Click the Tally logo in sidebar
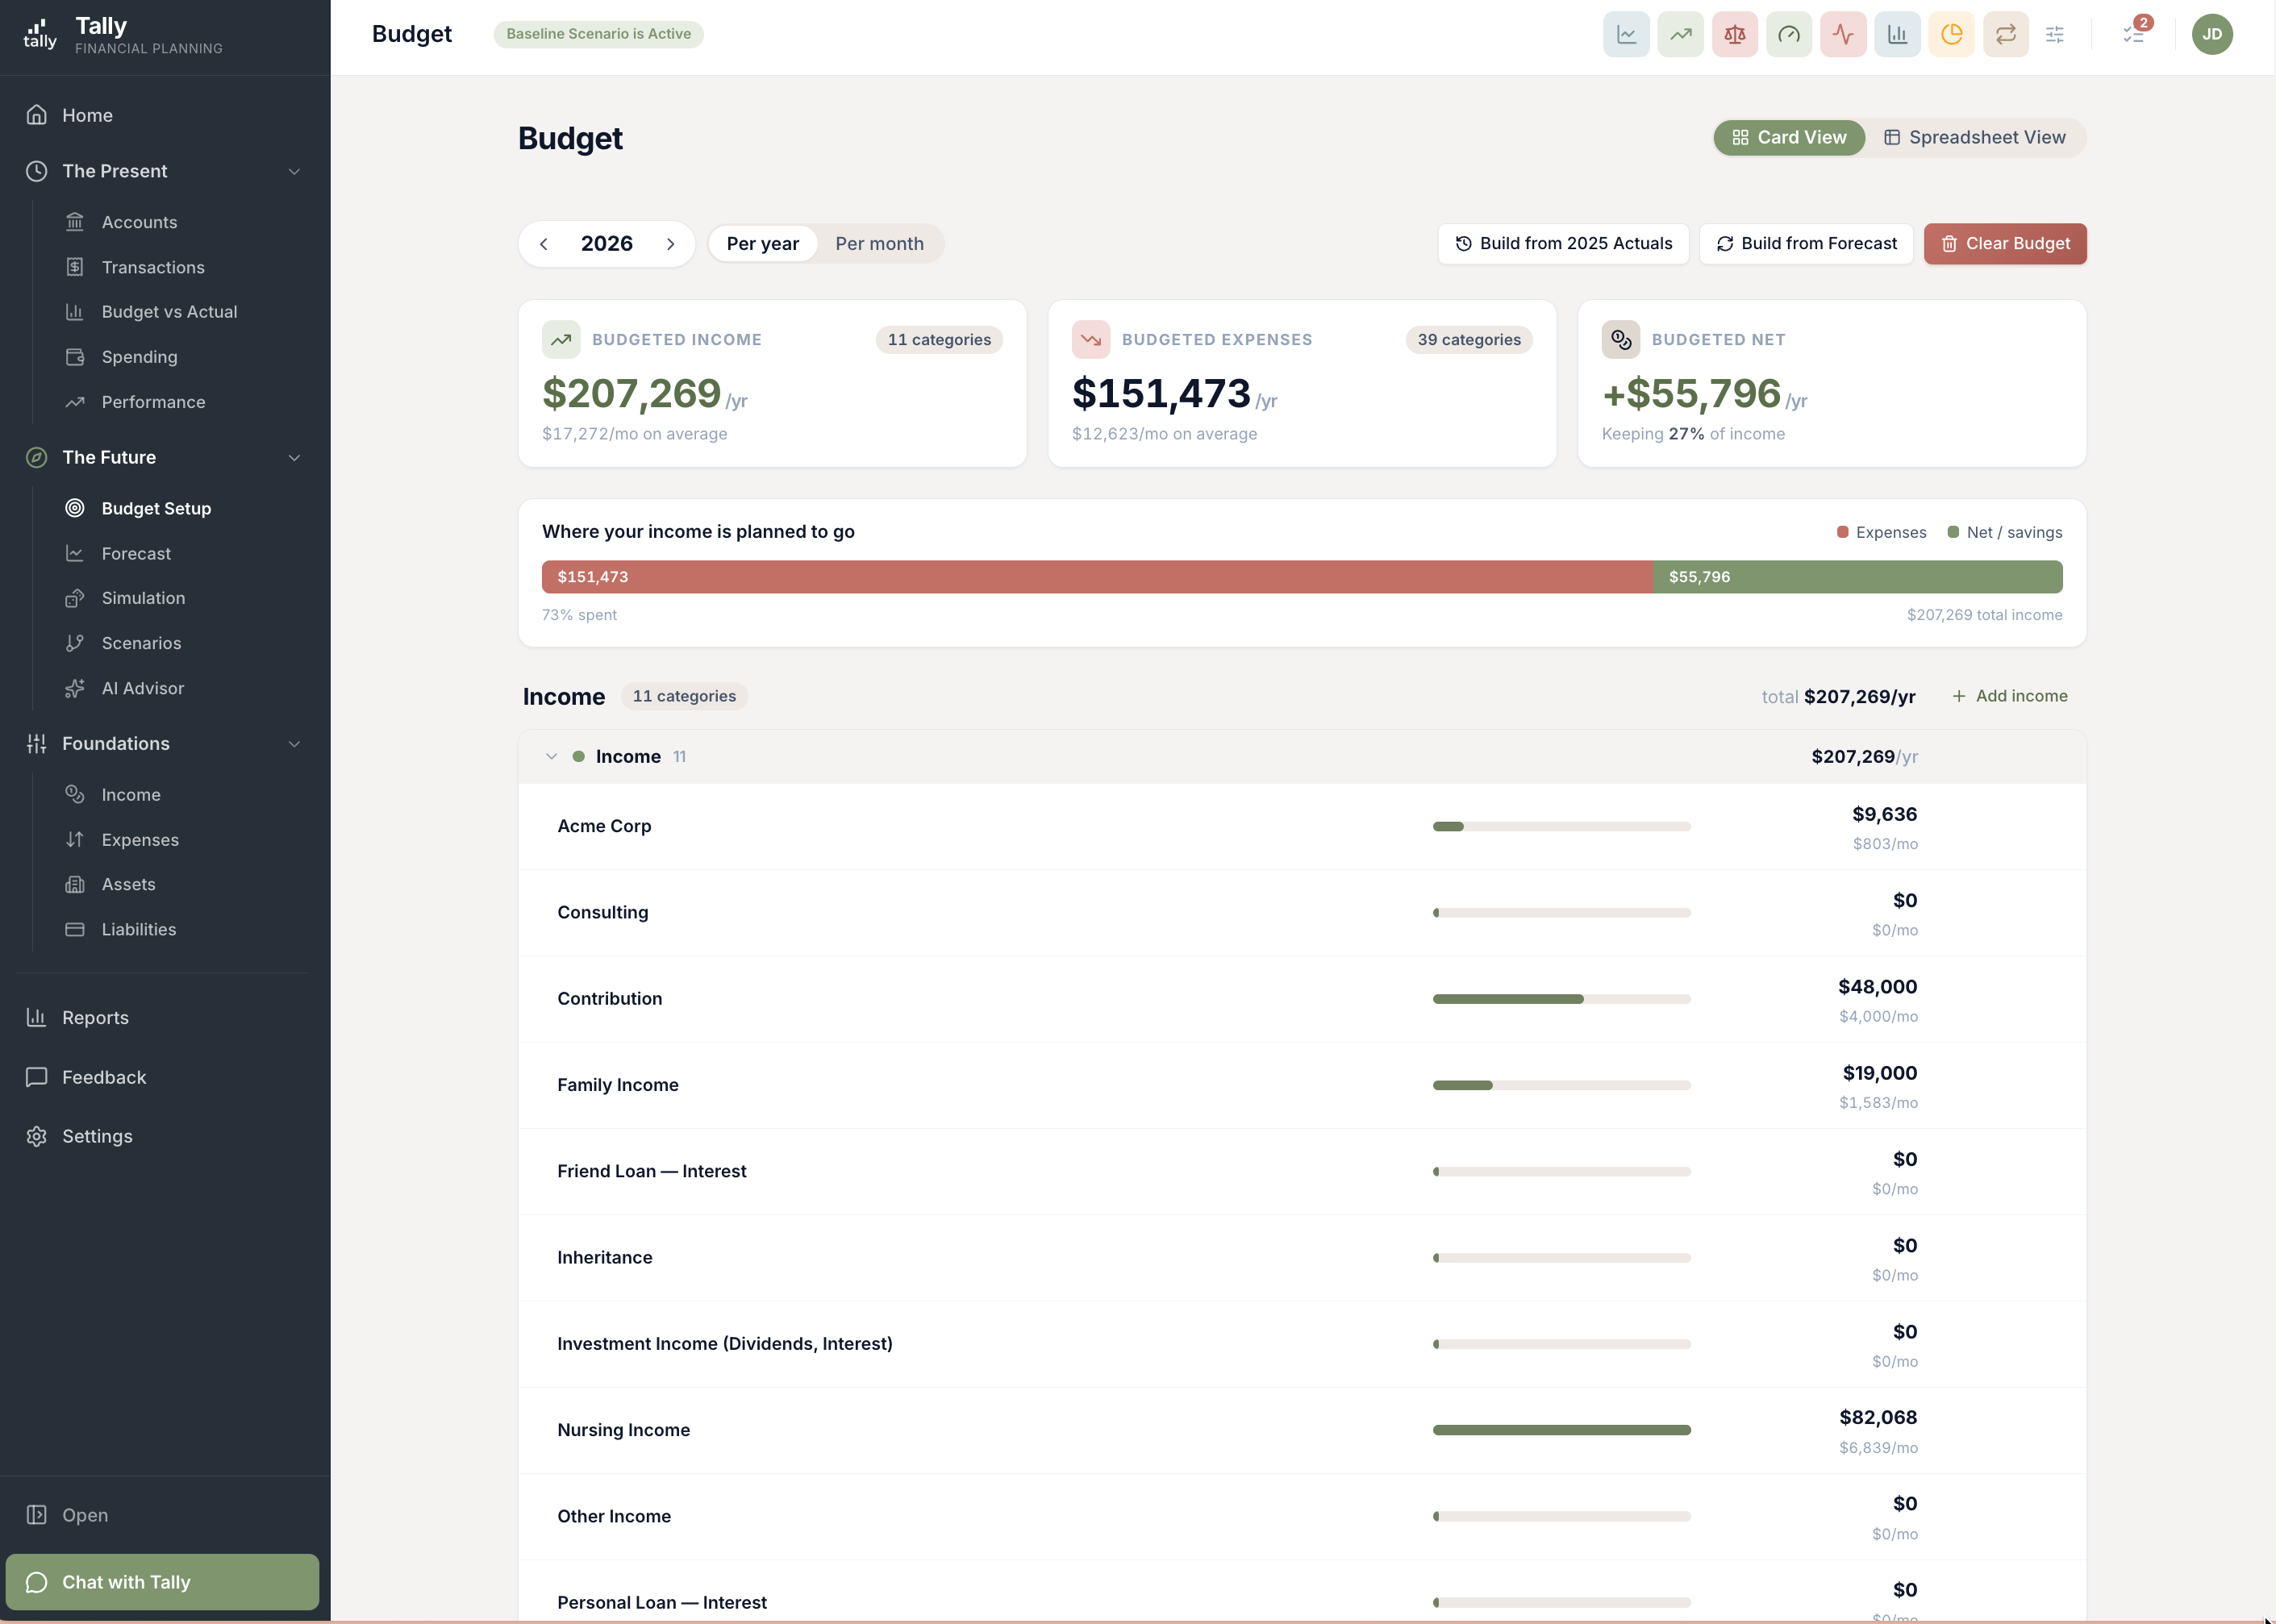This screenshot has height=1624, width=2276. (40, 34)
